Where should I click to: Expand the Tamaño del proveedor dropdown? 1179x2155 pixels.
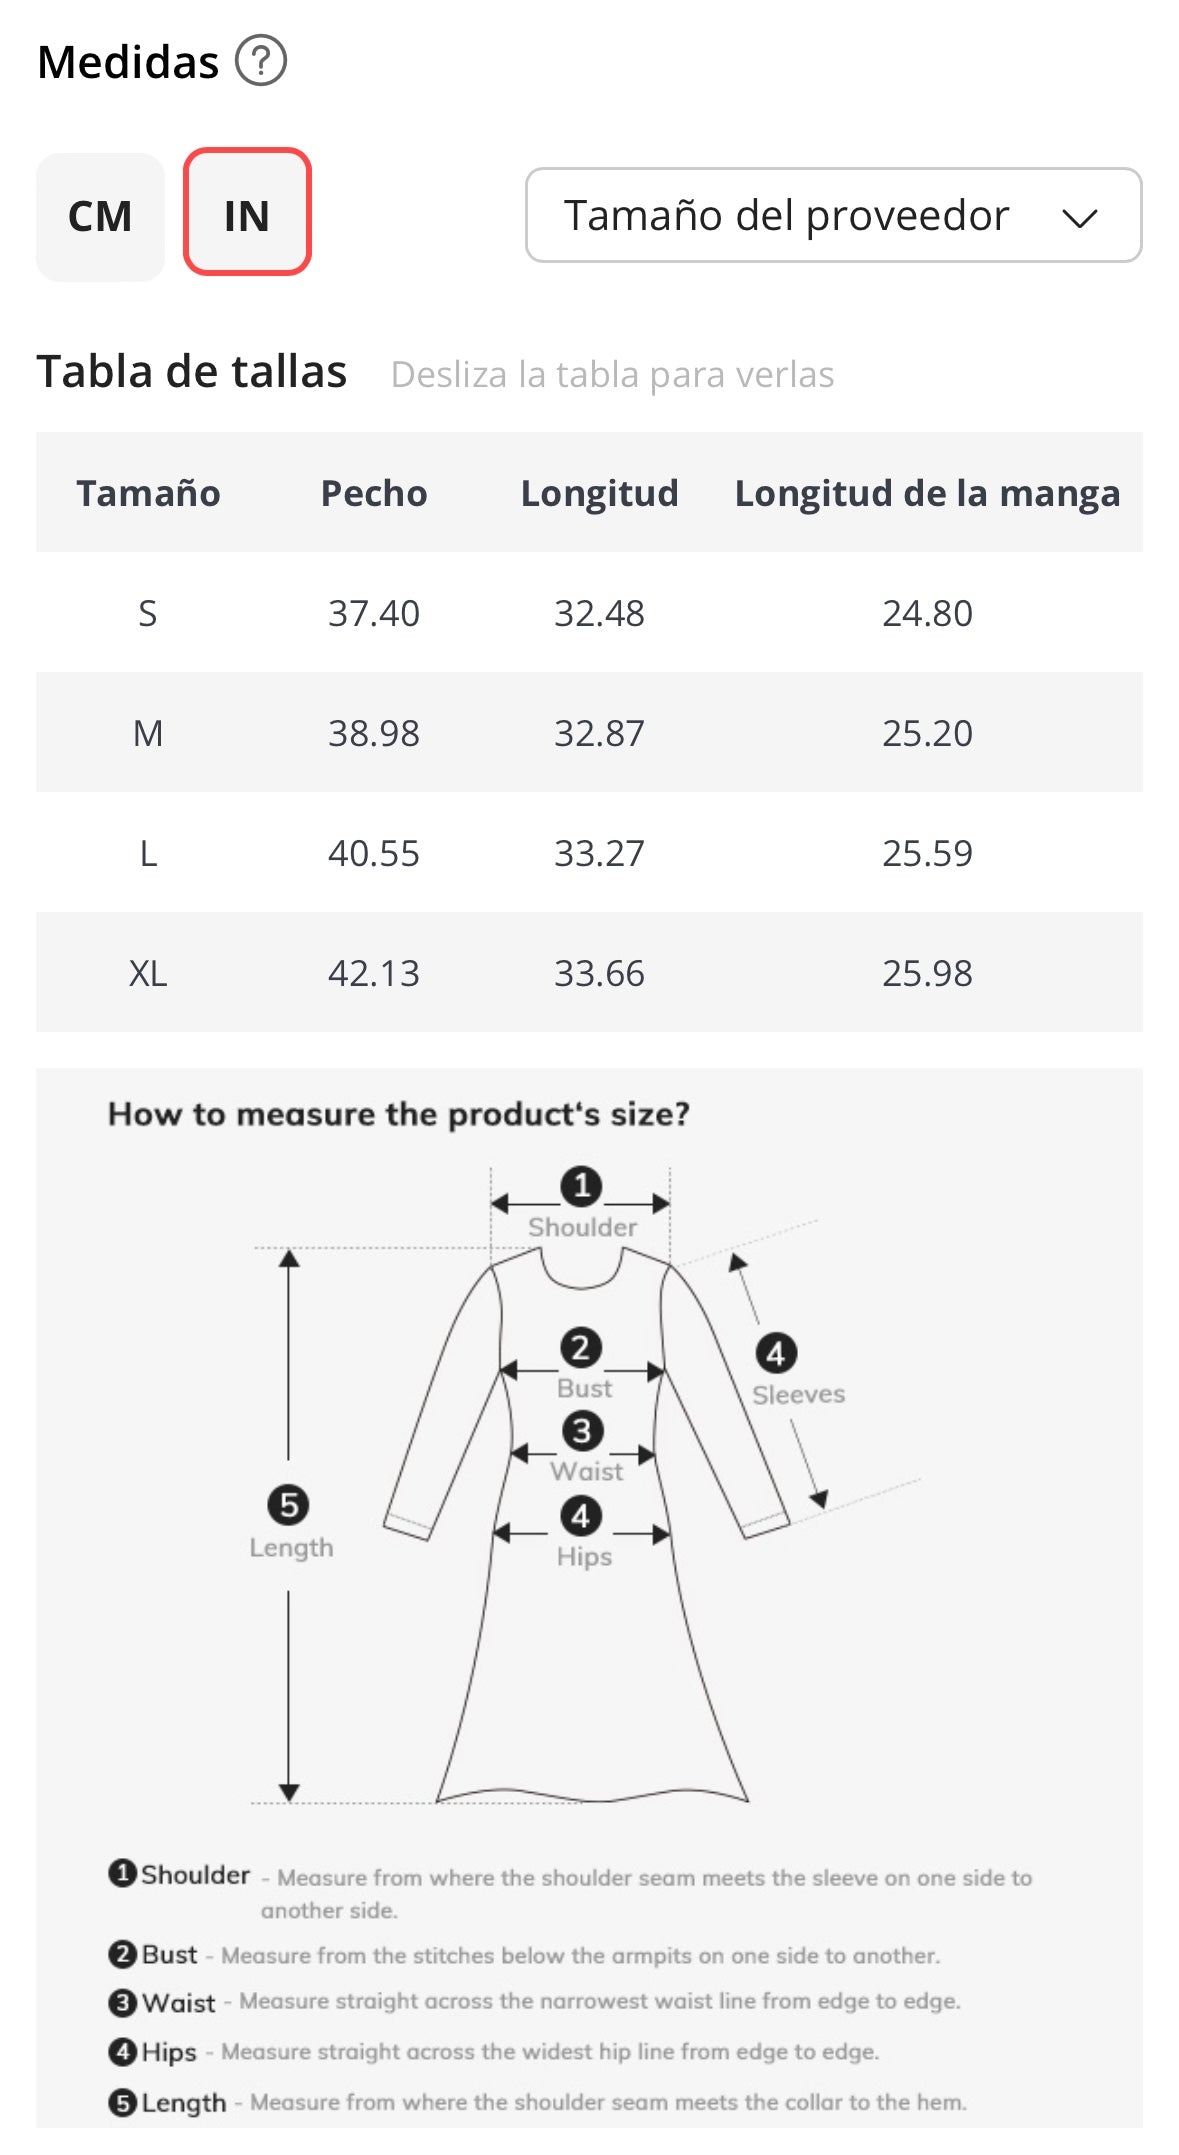pos(834,215)
